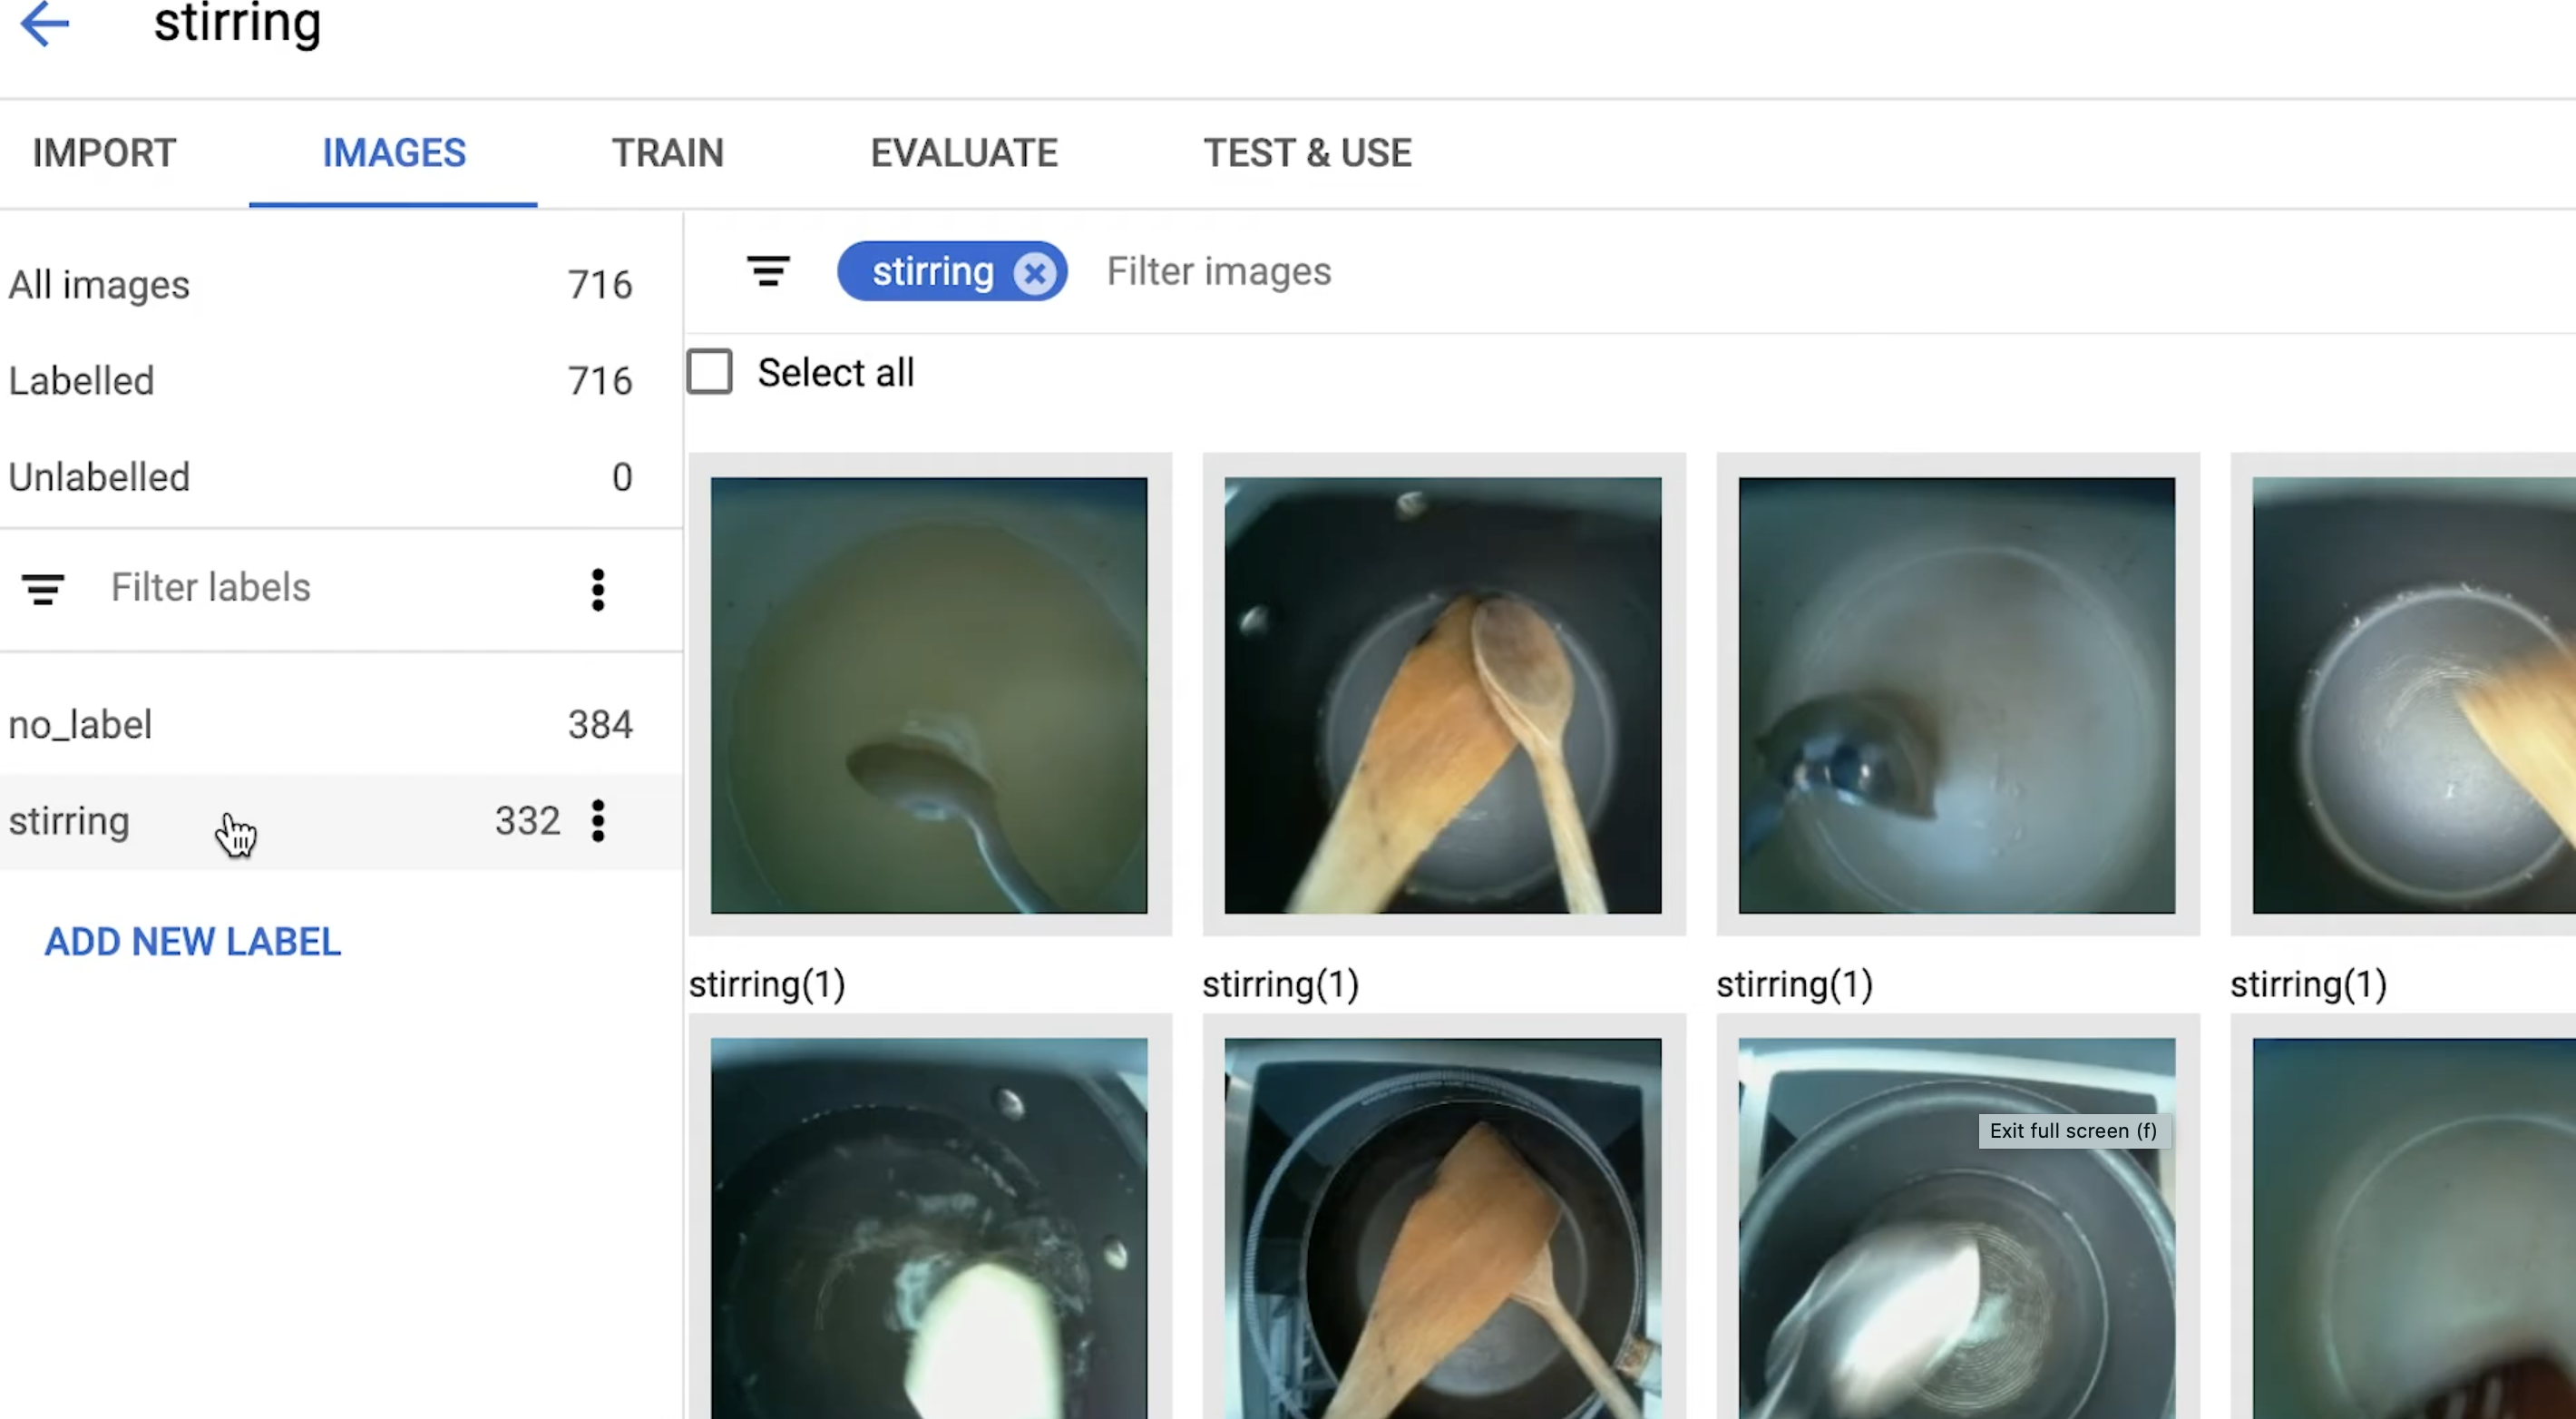The height and width of the screenshot is (1419, 2576).
Task: Remove the stirring filter tag
Action: coord(1032,271)
